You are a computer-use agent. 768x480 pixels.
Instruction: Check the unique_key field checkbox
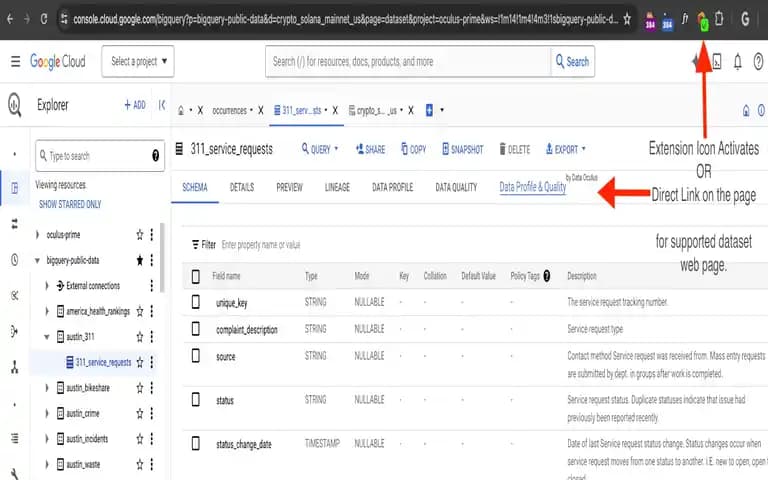(195, 302)
